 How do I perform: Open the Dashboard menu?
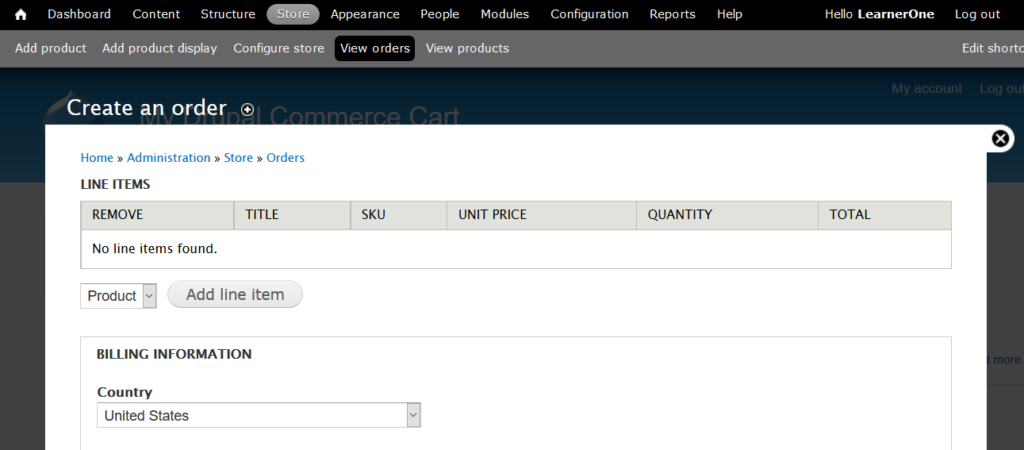click(79, 14)
